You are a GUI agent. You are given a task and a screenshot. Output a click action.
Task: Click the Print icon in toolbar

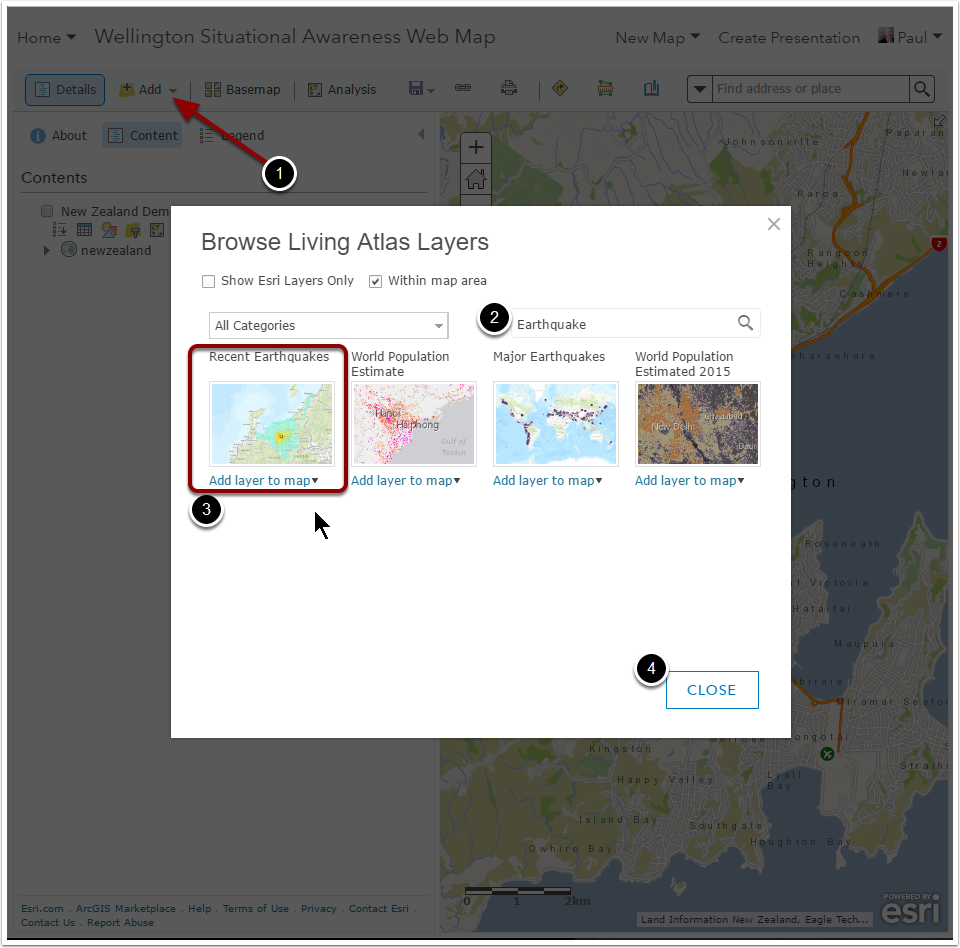(509, 88)
